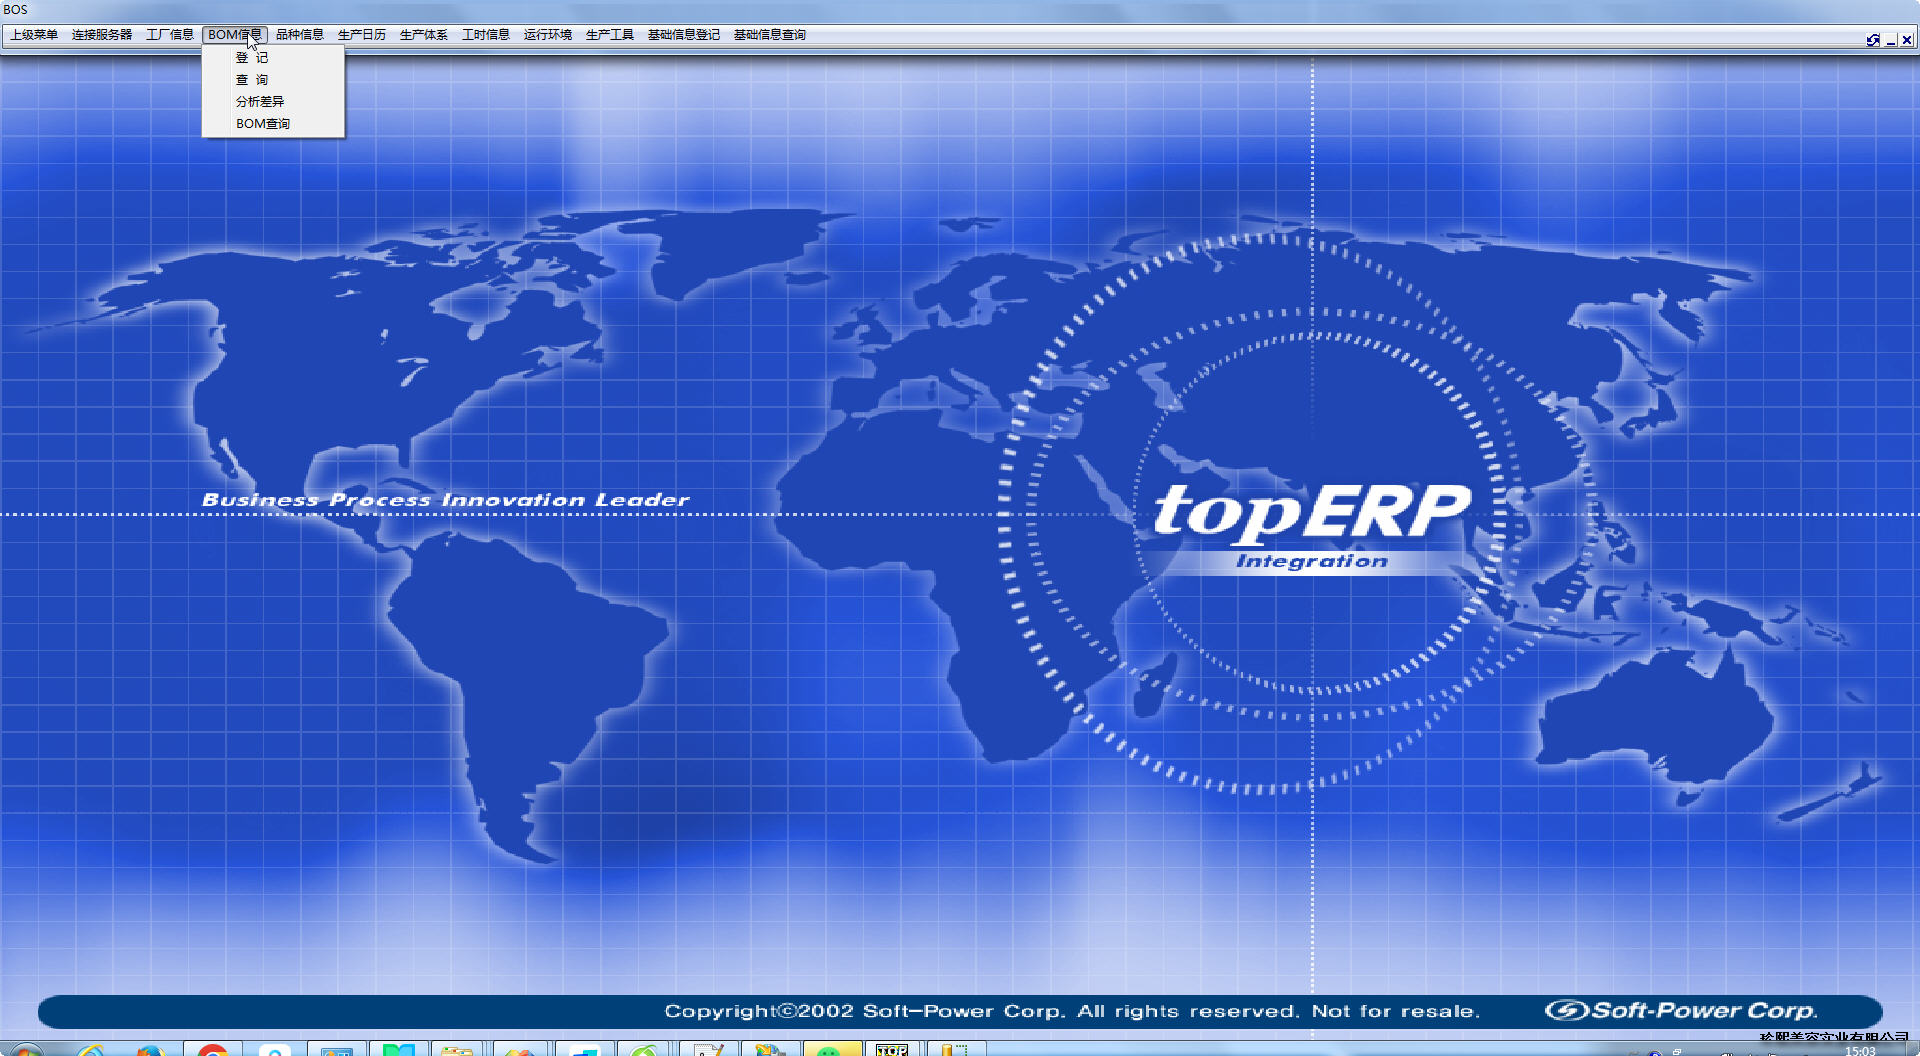Screen dimensions: 1920x1056
Task: Open the 基础信息查询 menu
Action: coord(770,35)
